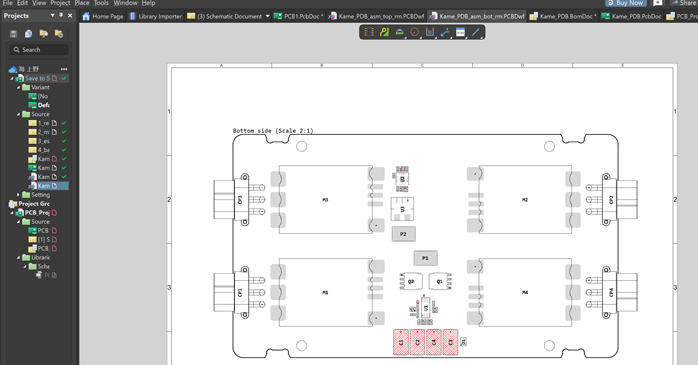This screenshot has height=365, width=698.
Task: Switch to the Kame_PDB.PcbDoc tab
Action: 632,16
